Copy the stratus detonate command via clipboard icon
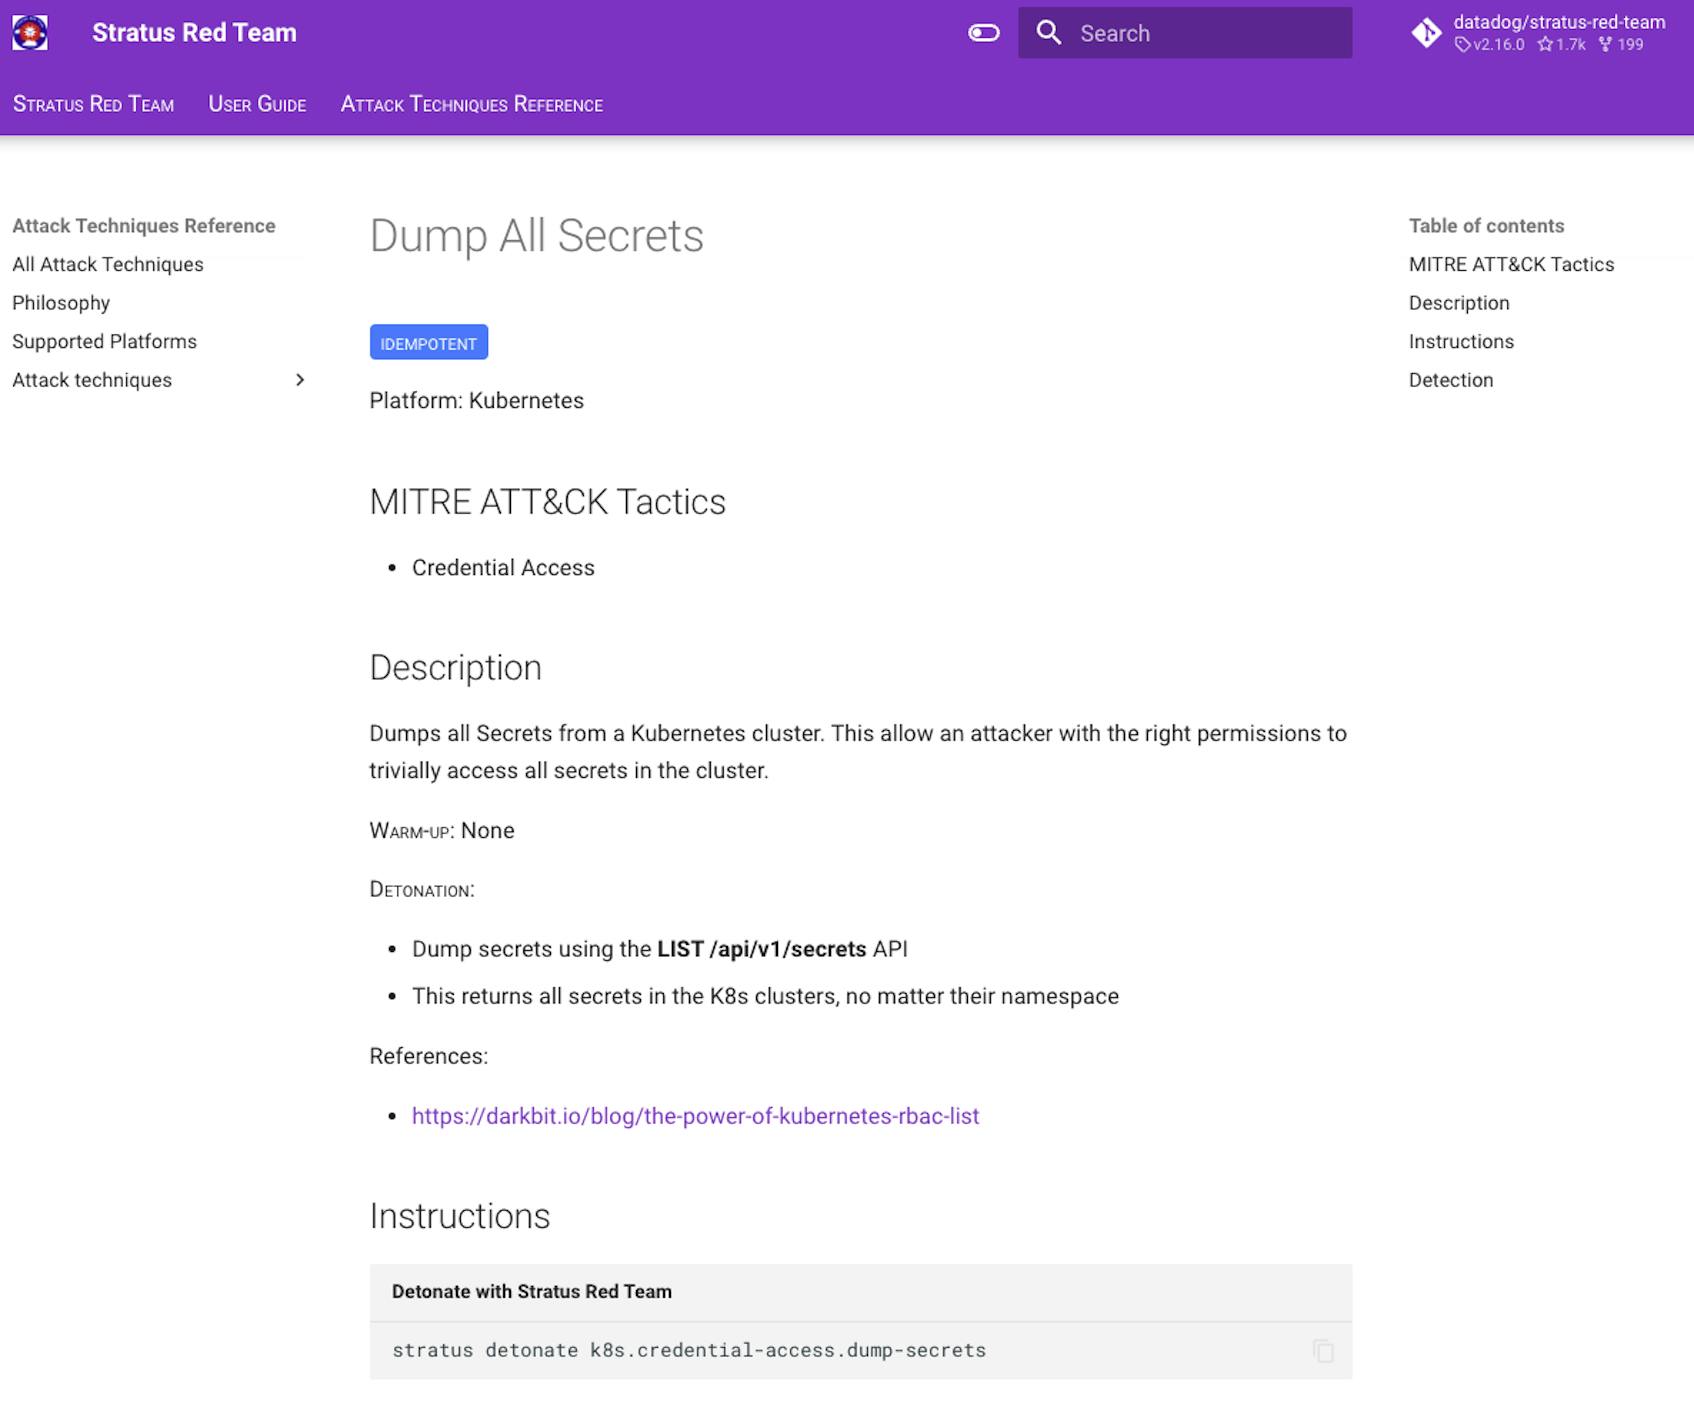The image size is (1694, 1421). [x=1322, y=1350]
